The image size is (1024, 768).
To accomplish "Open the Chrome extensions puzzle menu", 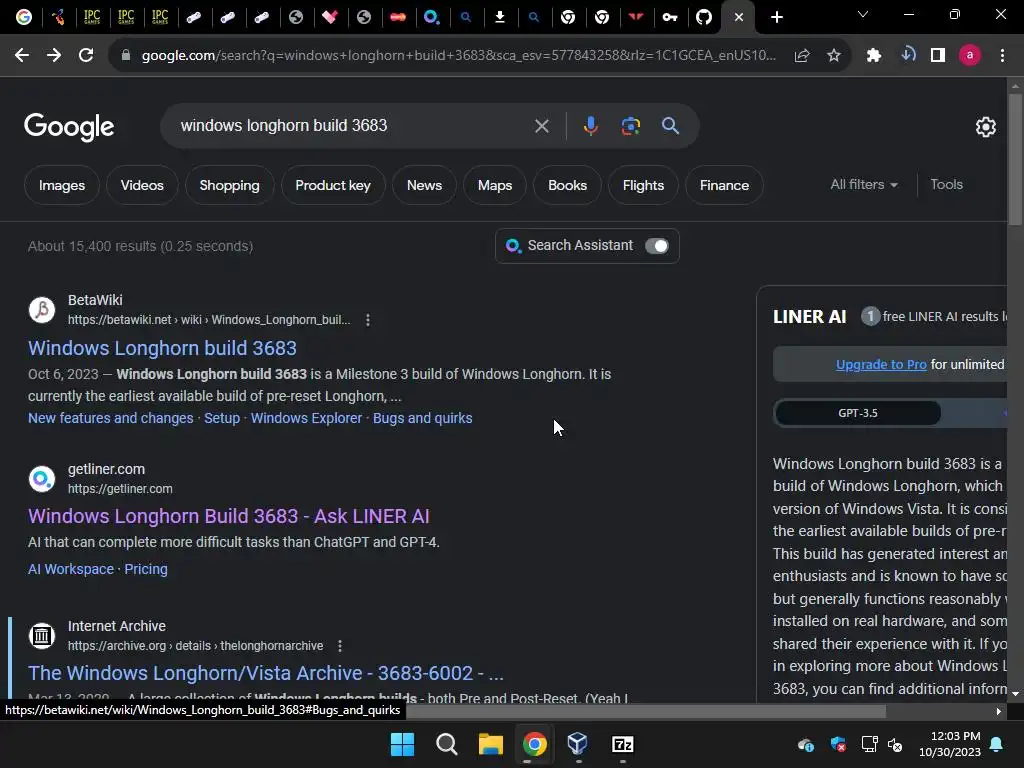I will click(x=874, y=56).
